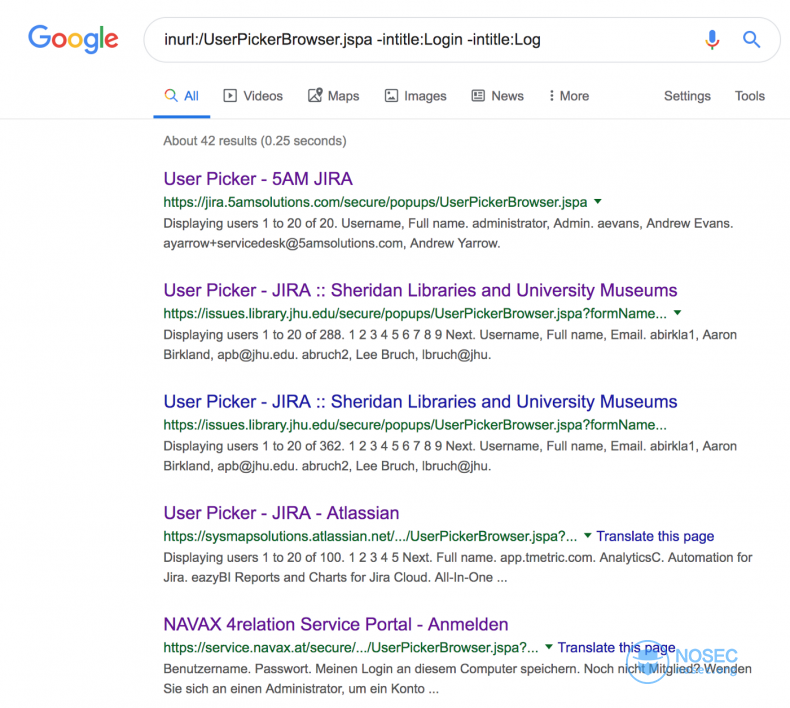Click the three-dot More icon
Viewport: 790px width, 708px height.
[552, 95]
